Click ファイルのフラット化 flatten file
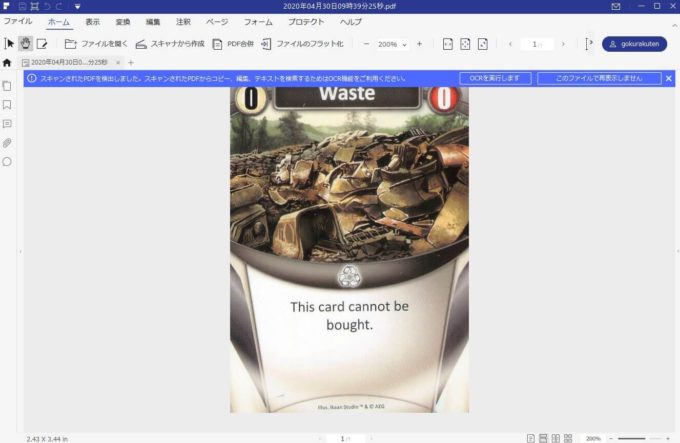This screenshot has height=443, width=680. [x=303, y=44]
